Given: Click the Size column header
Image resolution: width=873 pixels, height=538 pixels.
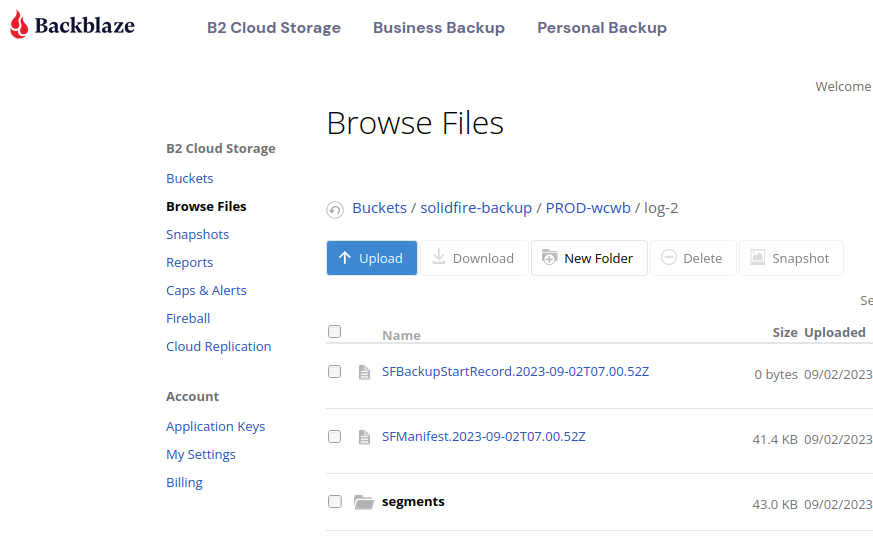Looking at the screenshot, I should [x=785, y=332].
